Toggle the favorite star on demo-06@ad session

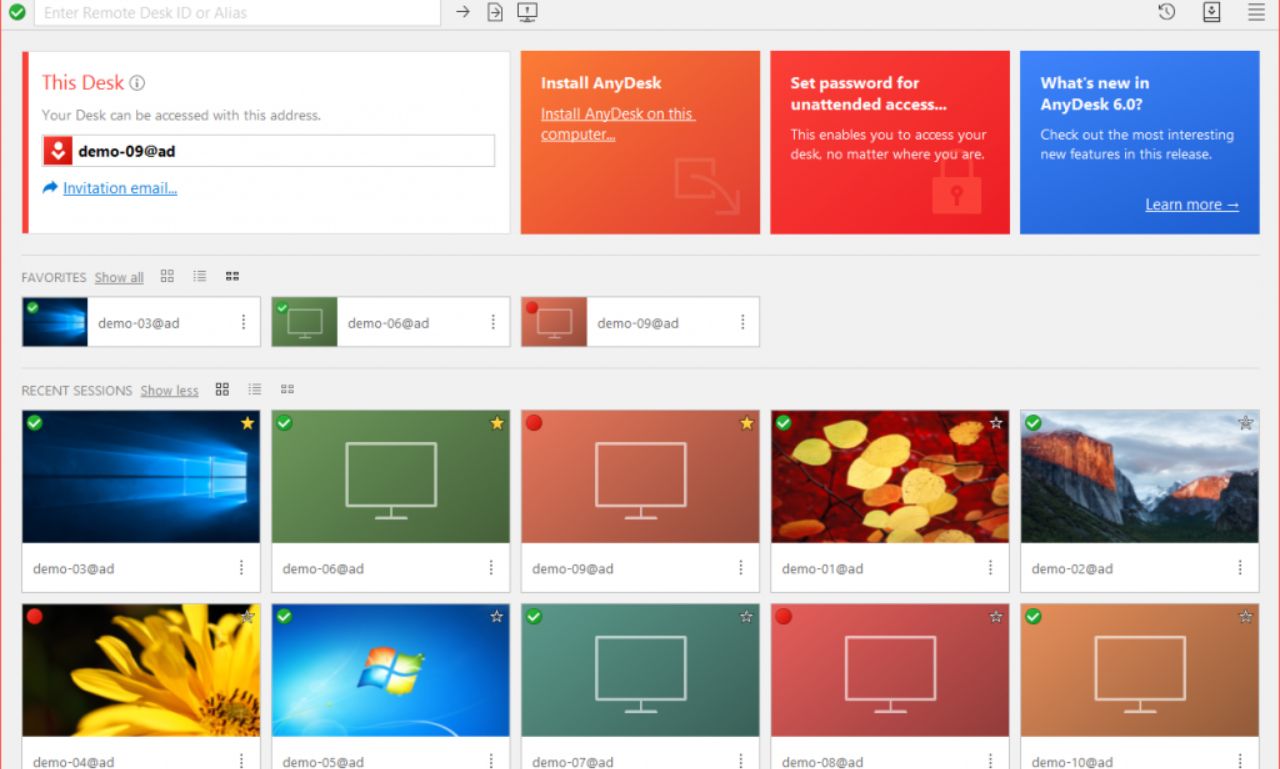pos(497,423)
